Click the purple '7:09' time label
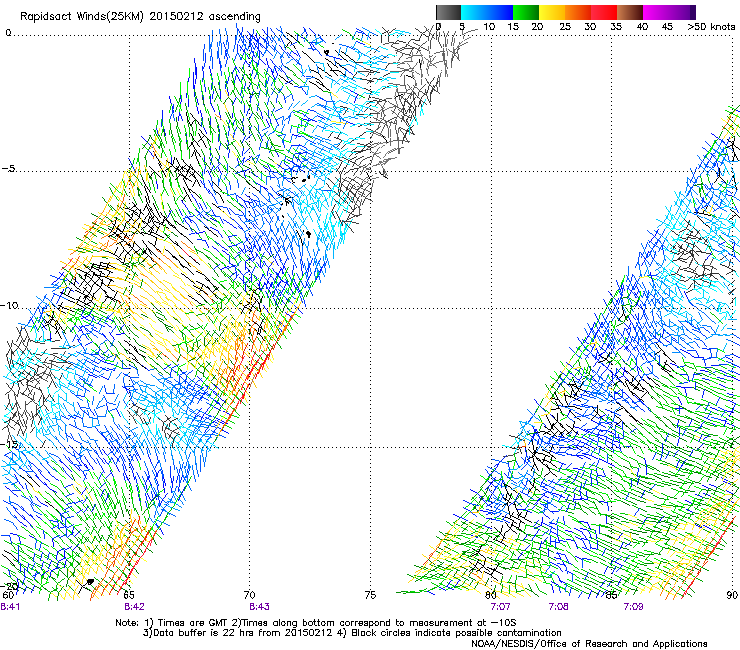Screen dimensions: 740x650 pos(633,607)
